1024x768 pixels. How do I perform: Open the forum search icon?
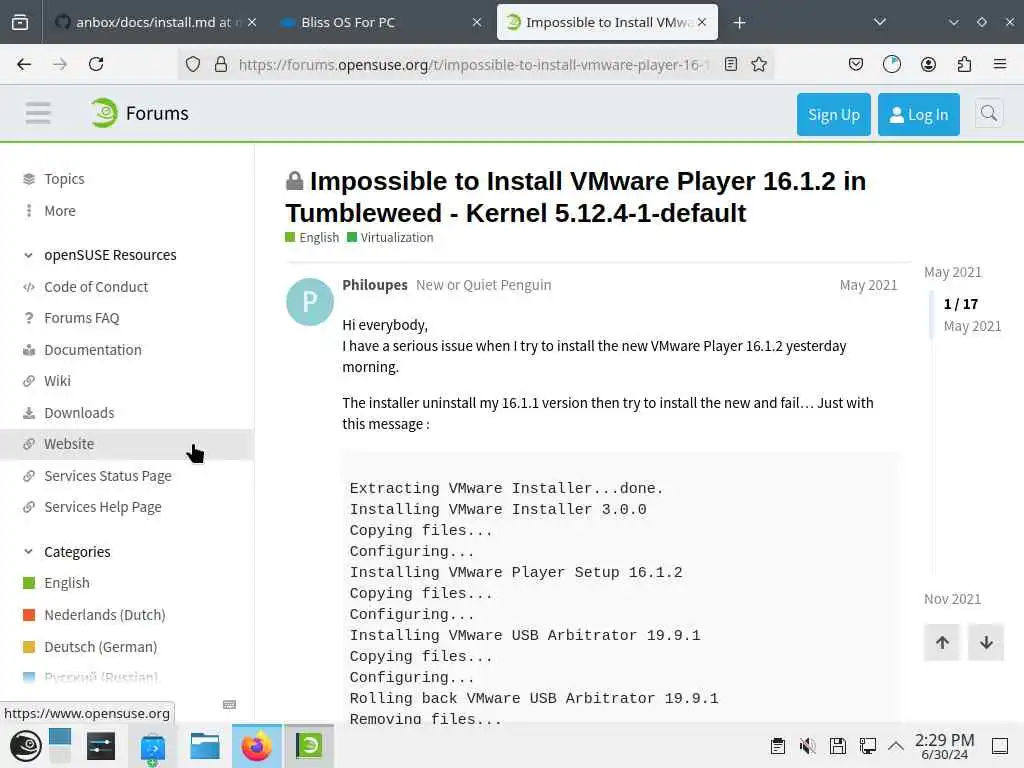coord(989,114)
